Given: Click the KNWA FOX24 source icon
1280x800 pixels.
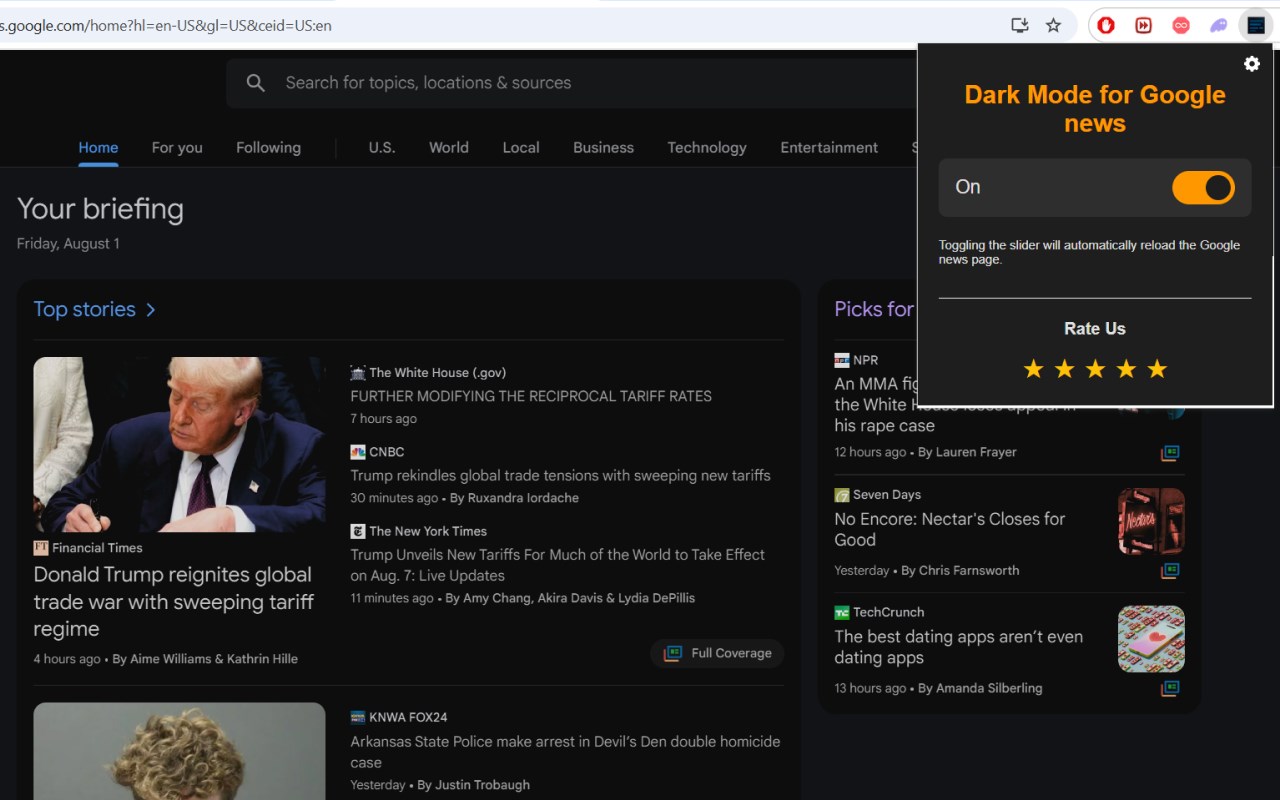Looking at the screenshot, I should point(358,717).
